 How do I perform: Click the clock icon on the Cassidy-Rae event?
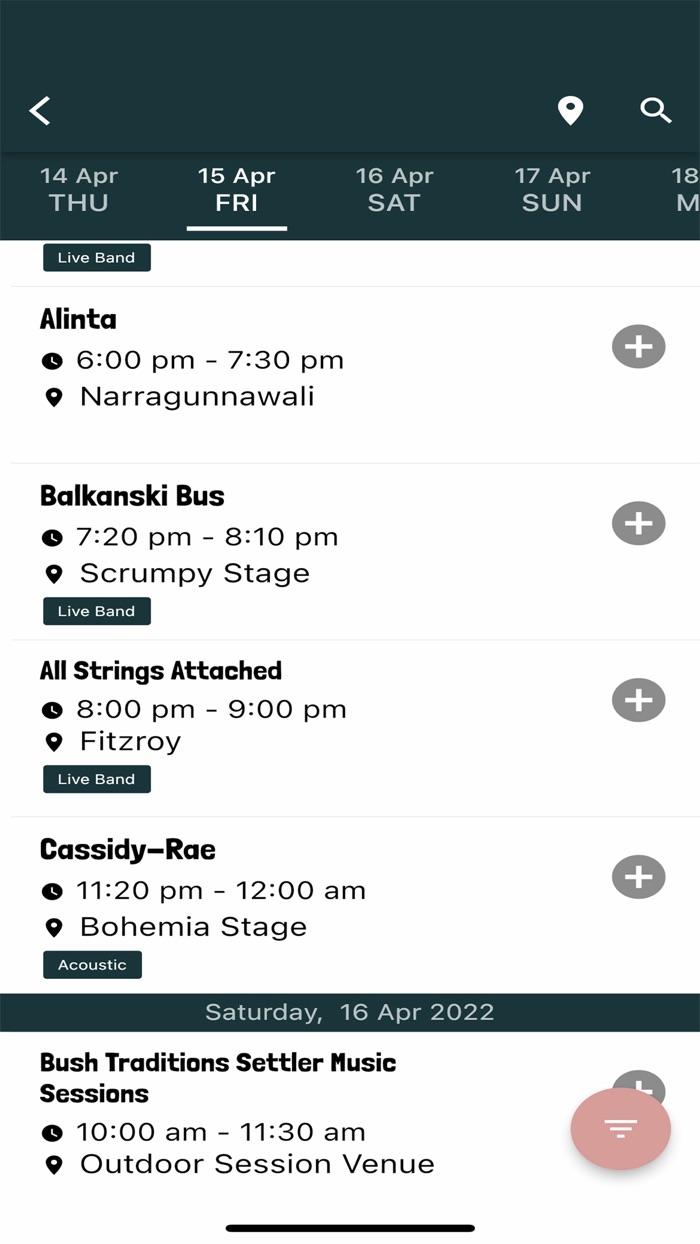tap(53, 890)
